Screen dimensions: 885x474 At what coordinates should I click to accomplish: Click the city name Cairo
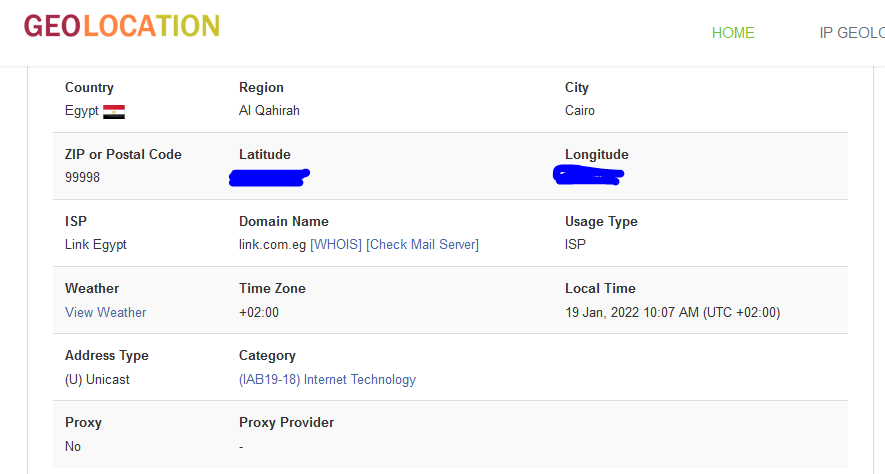[580, 111]
